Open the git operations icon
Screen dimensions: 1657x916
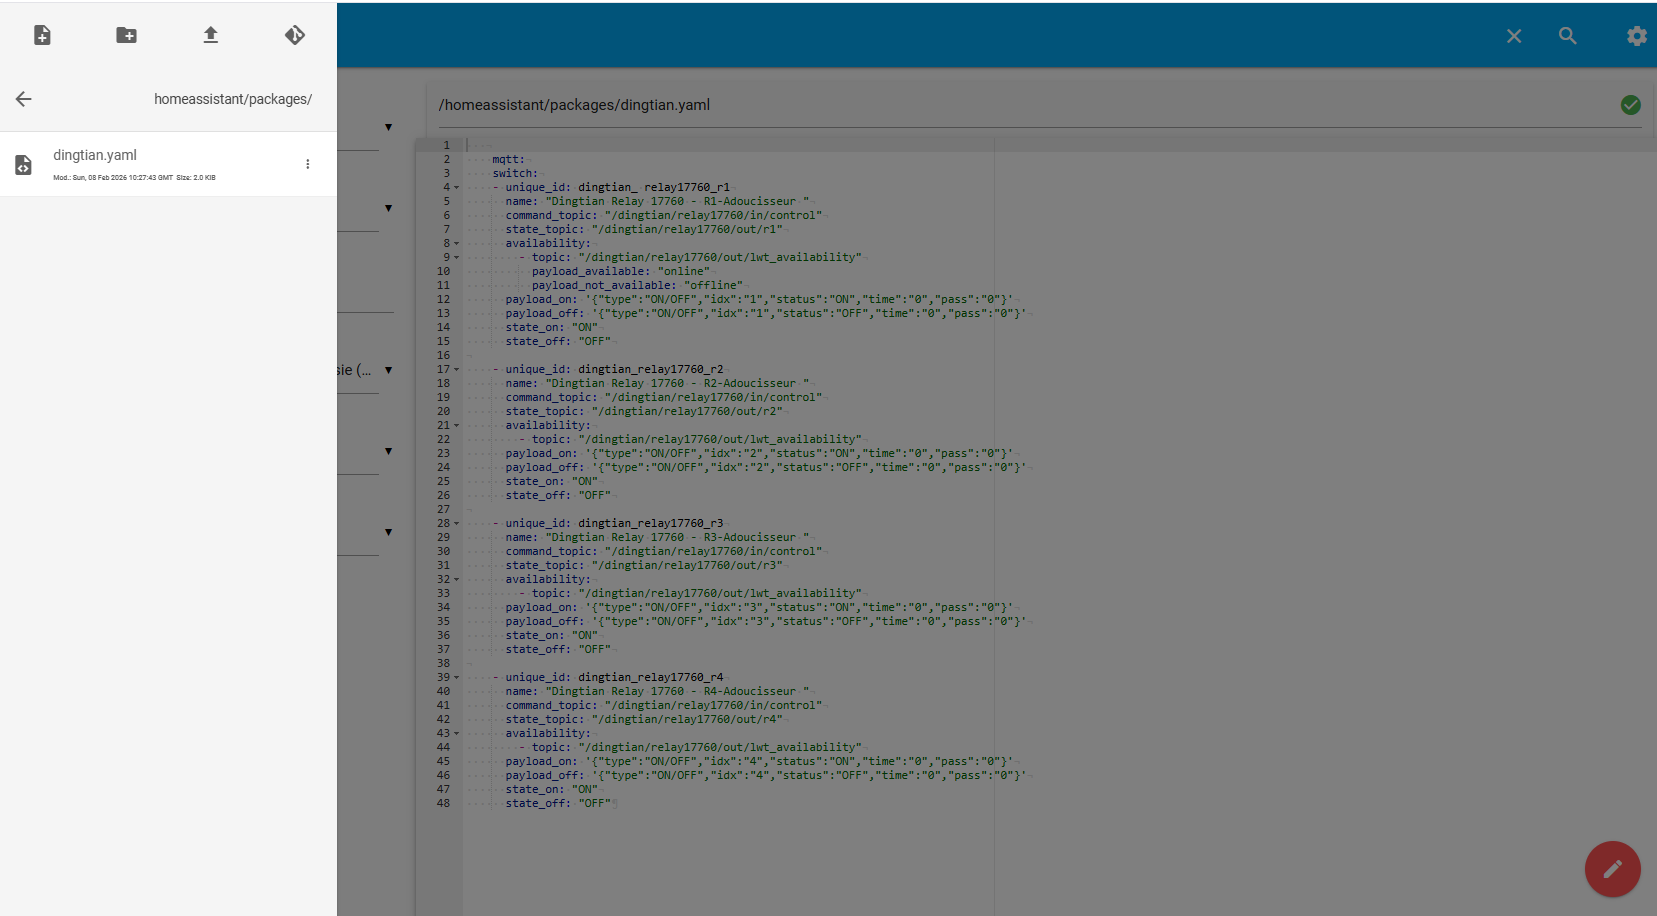pos(295,36)
